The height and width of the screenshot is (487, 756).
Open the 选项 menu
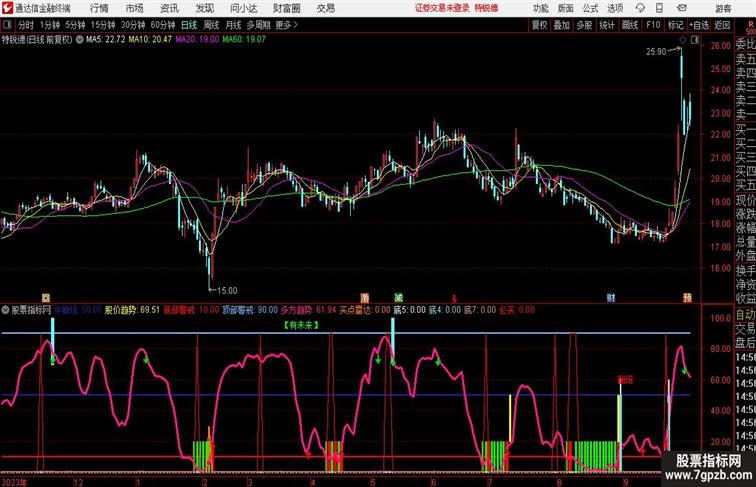click(615, 8)
